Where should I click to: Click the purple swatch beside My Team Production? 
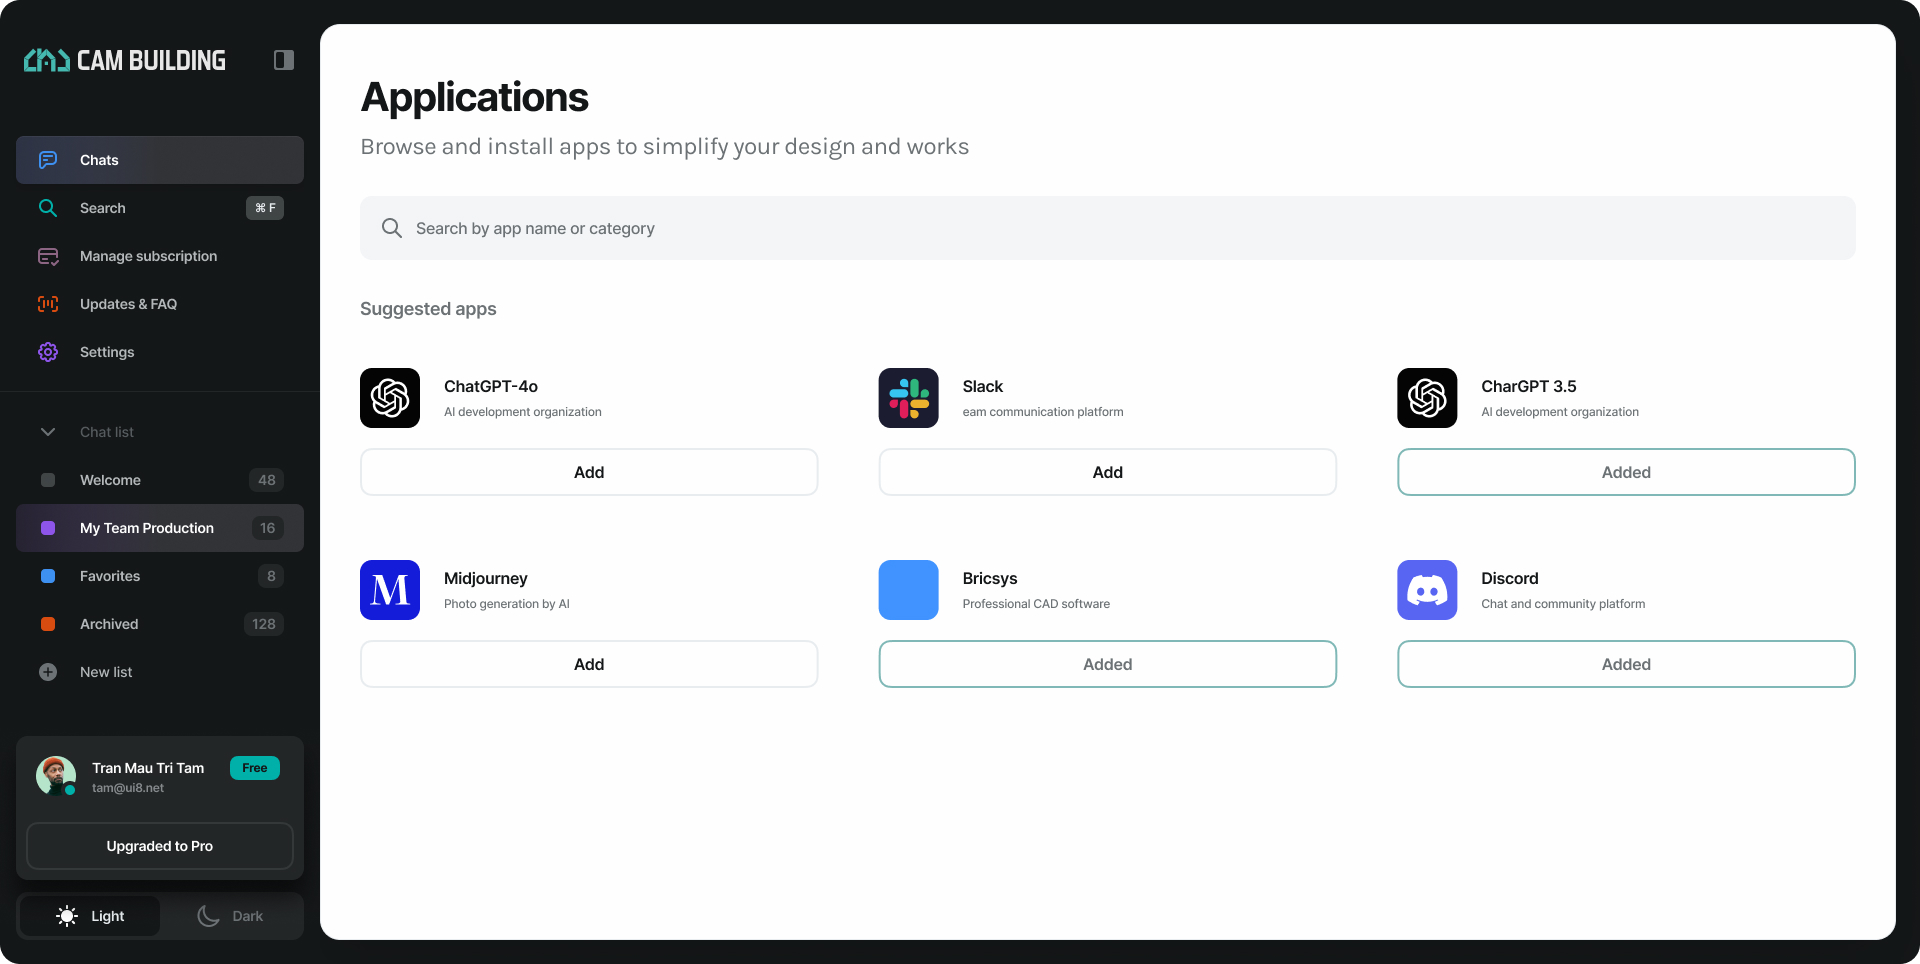click(48, 528)
